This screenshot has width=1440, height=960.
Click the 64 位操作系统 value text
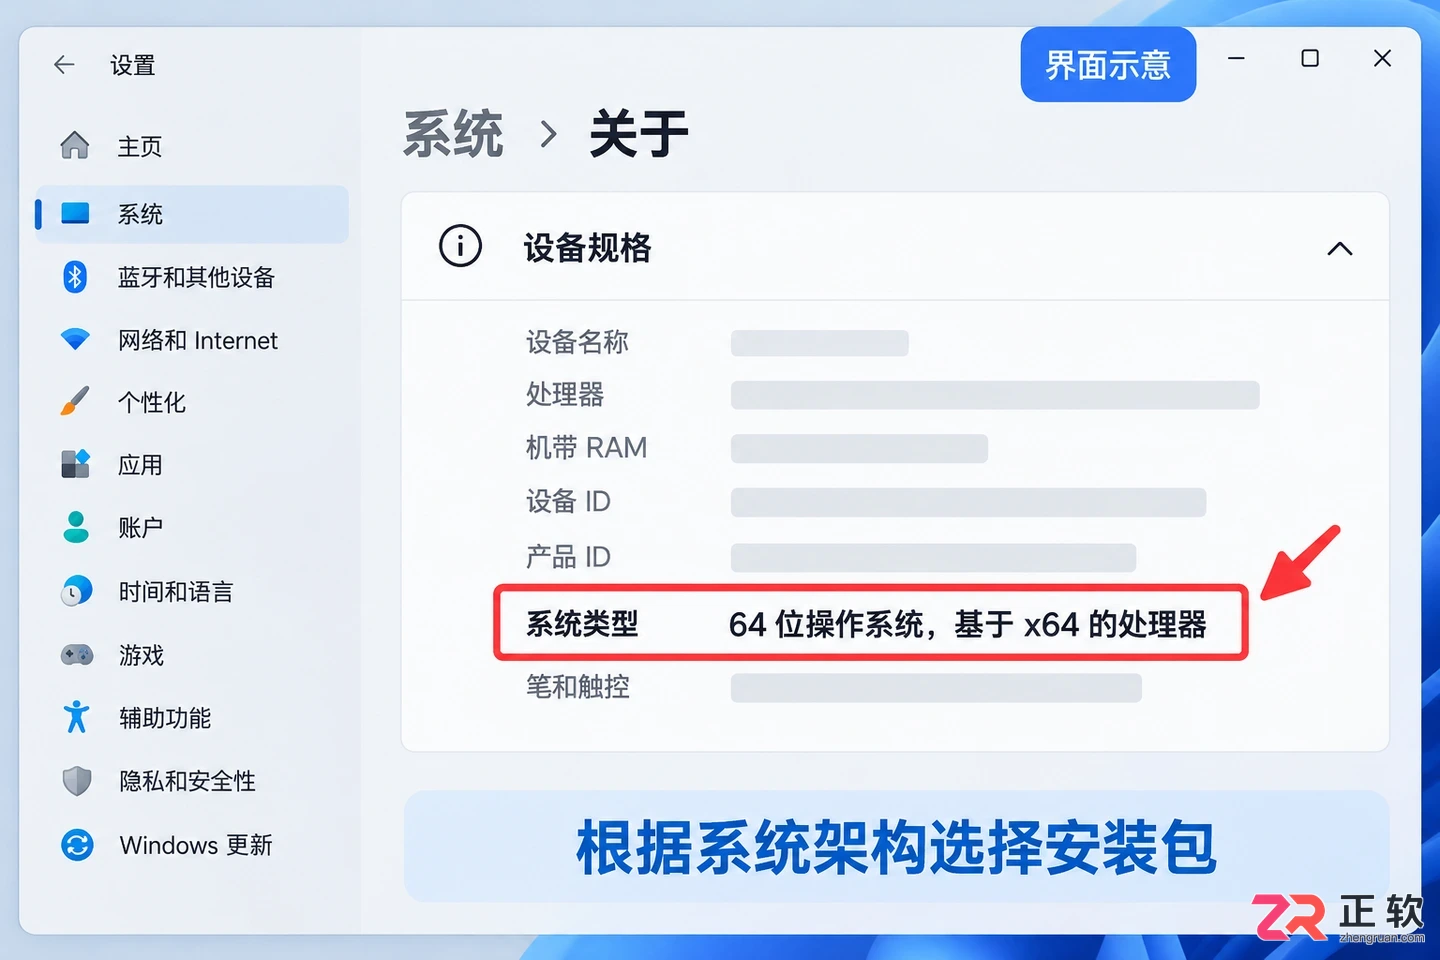point(967,624)
